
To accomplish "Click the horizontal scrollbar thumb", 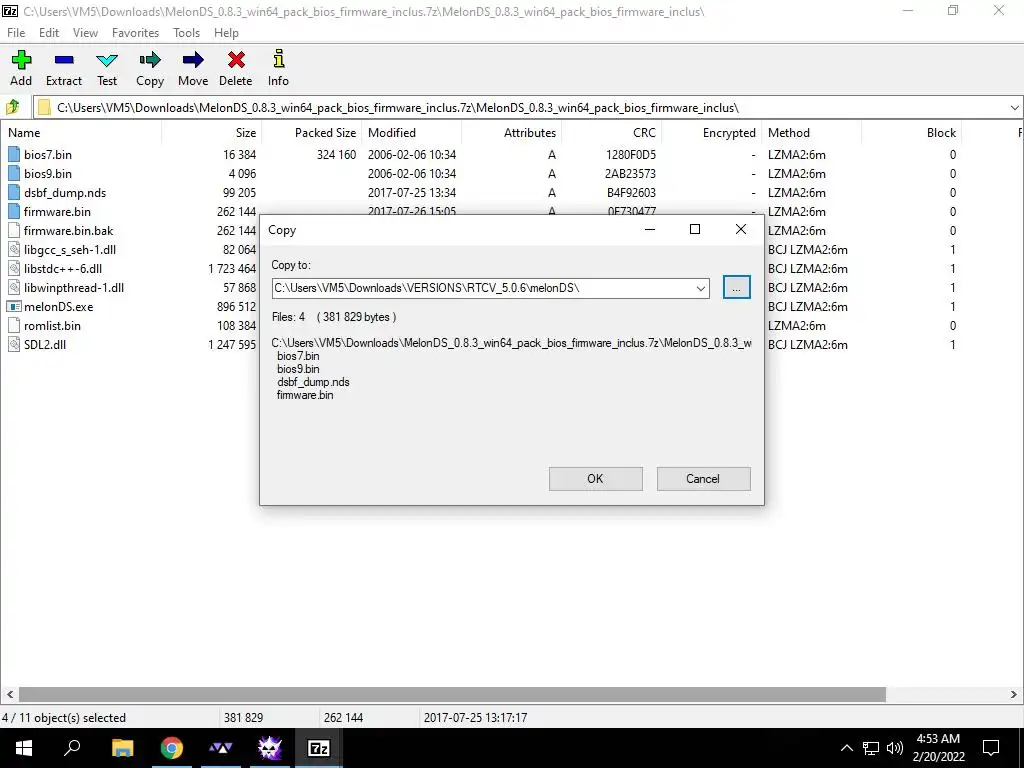I will (452, 694).
